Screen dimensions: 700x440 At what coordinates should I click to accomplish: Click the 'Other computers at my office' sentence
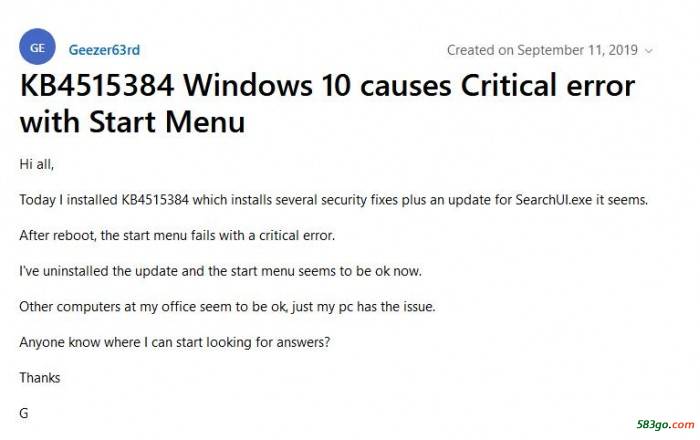227,307
